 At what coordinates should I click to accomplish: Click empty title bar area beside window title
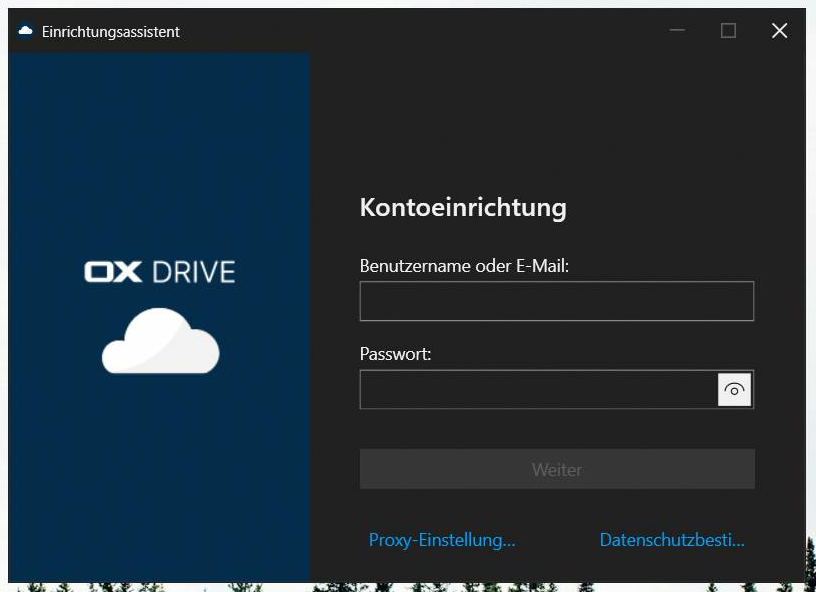pos(420,31)
